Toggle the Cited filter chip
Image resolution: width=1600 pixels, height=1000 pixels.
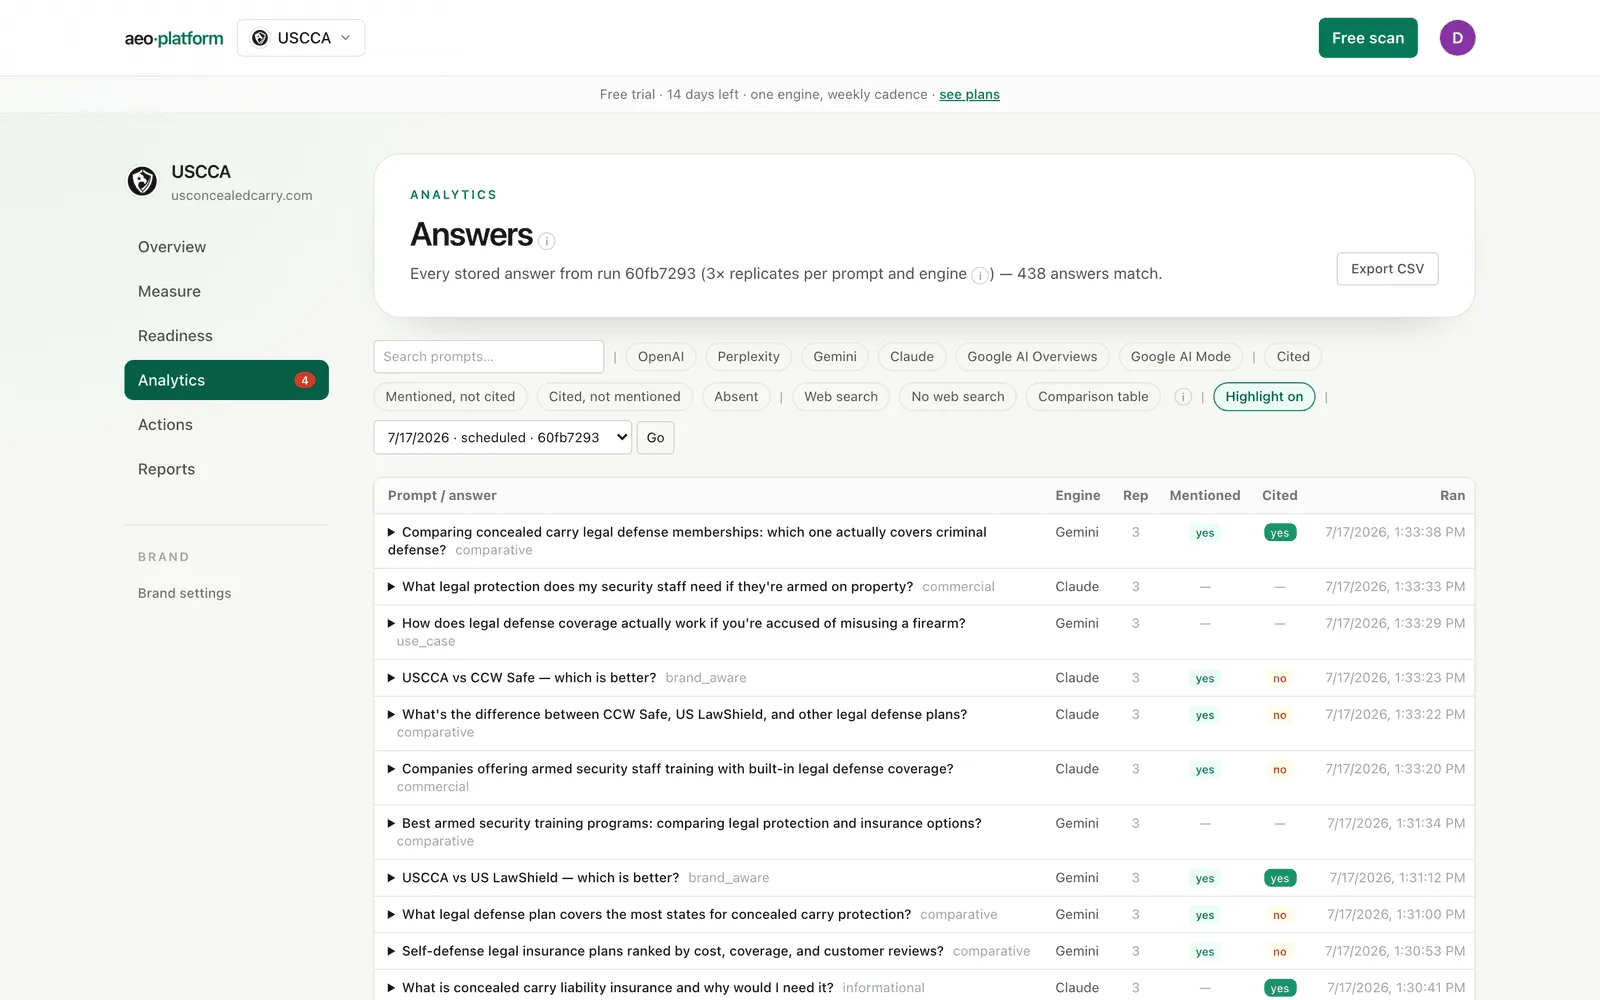1293,357
